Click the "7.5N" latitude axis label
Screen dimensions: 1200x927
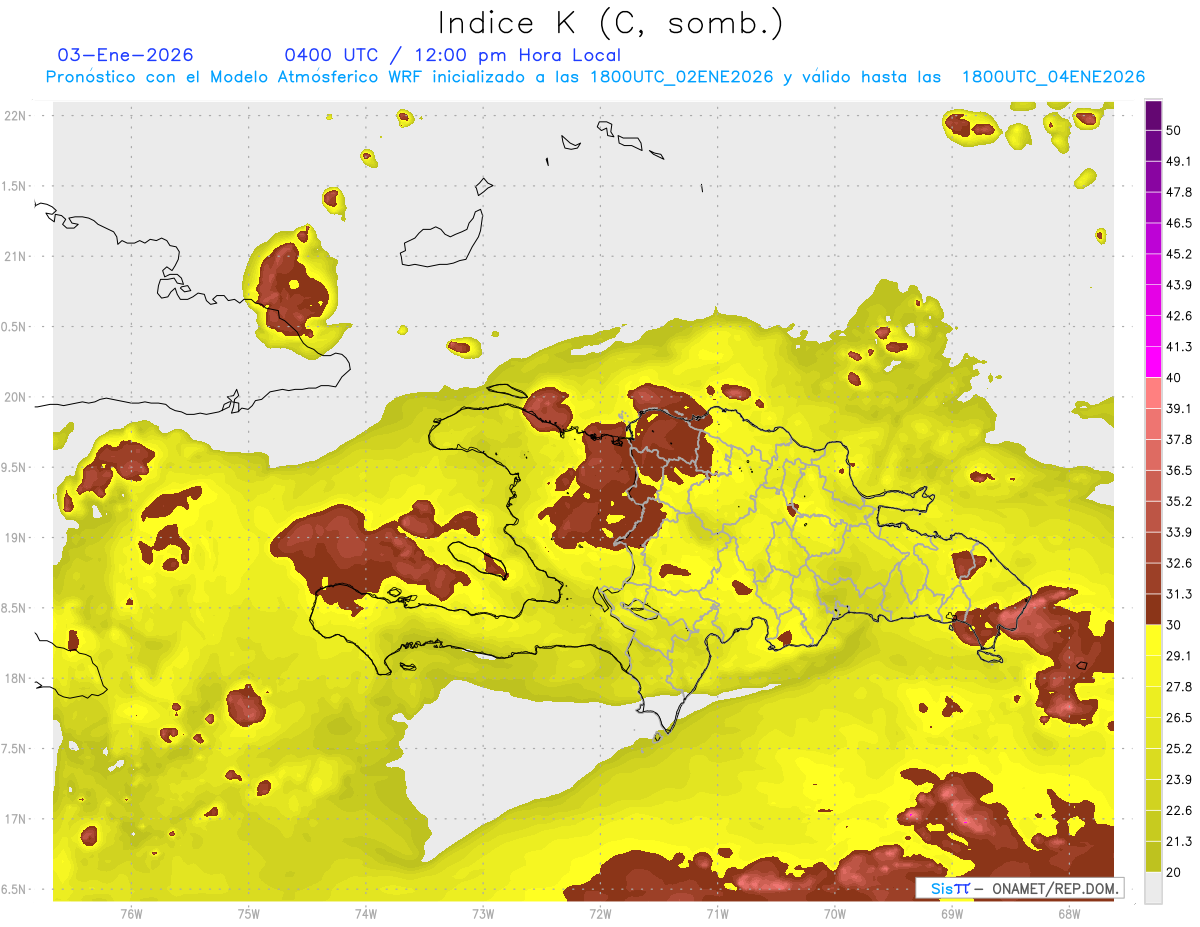click(x=15, y=749)
